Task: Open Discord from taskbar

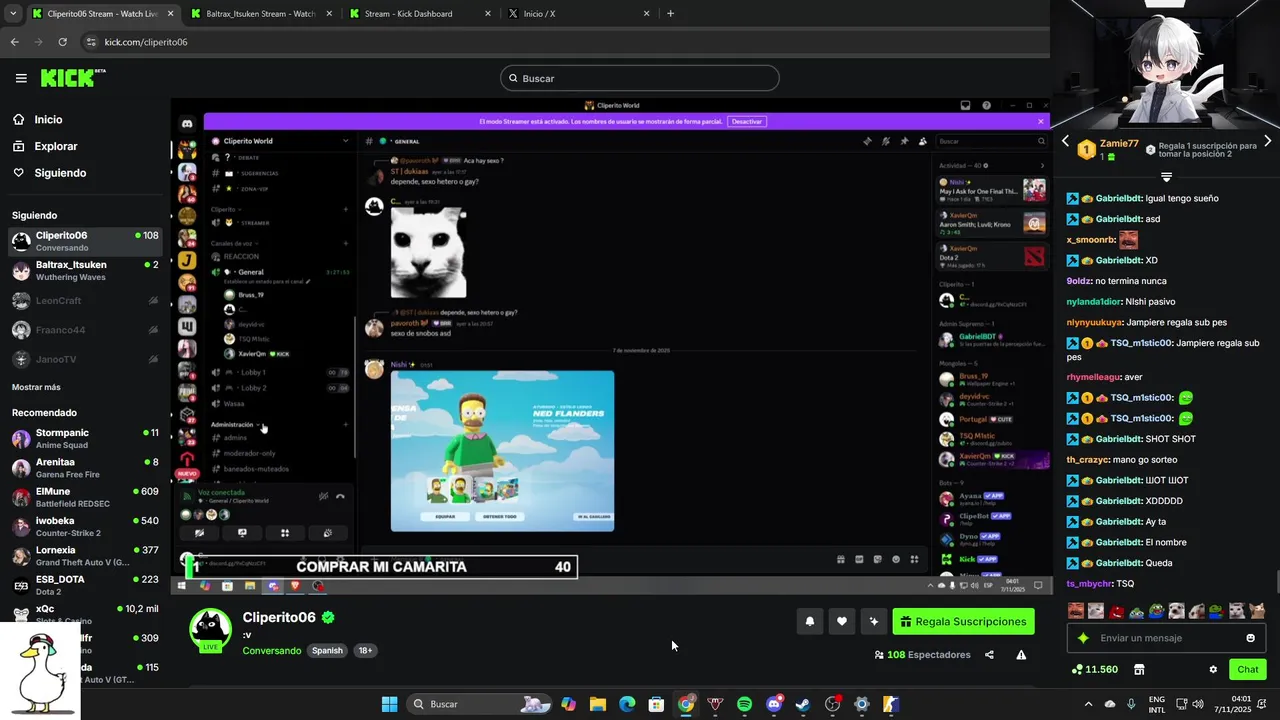Action: (x=774, y=704)
